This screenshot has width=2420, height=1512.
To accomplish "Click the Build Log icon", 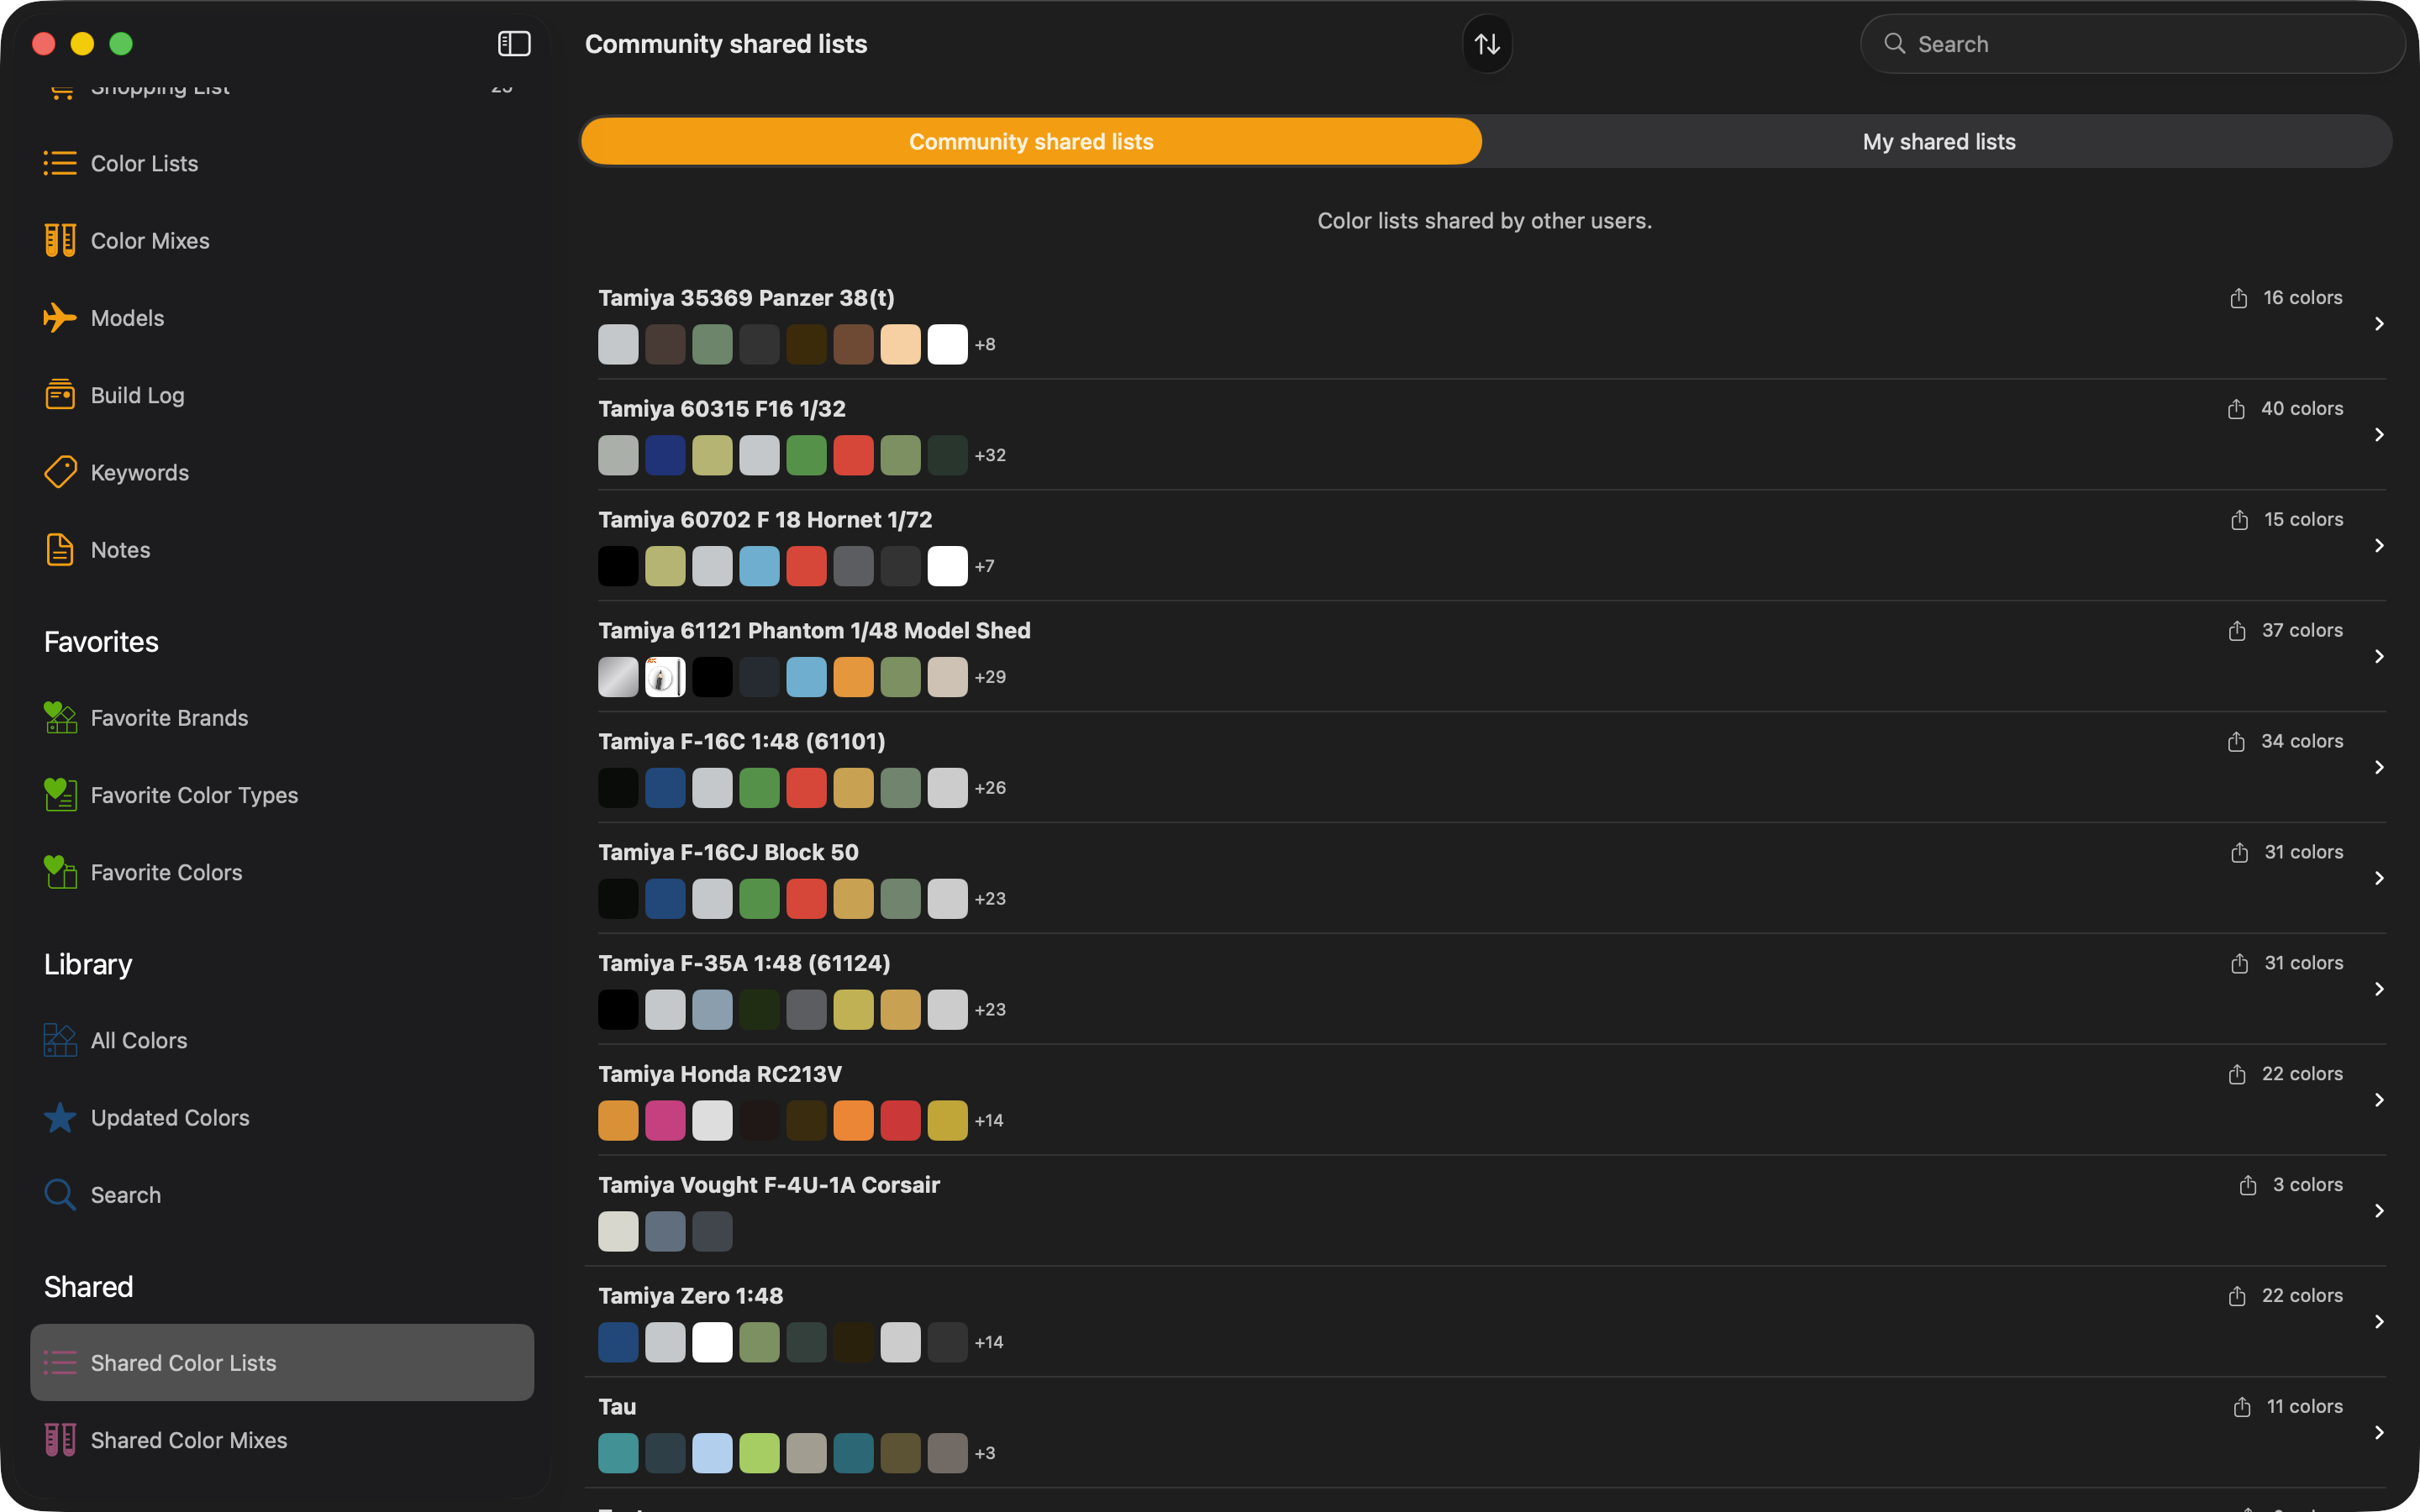I will tap(60, 395).
